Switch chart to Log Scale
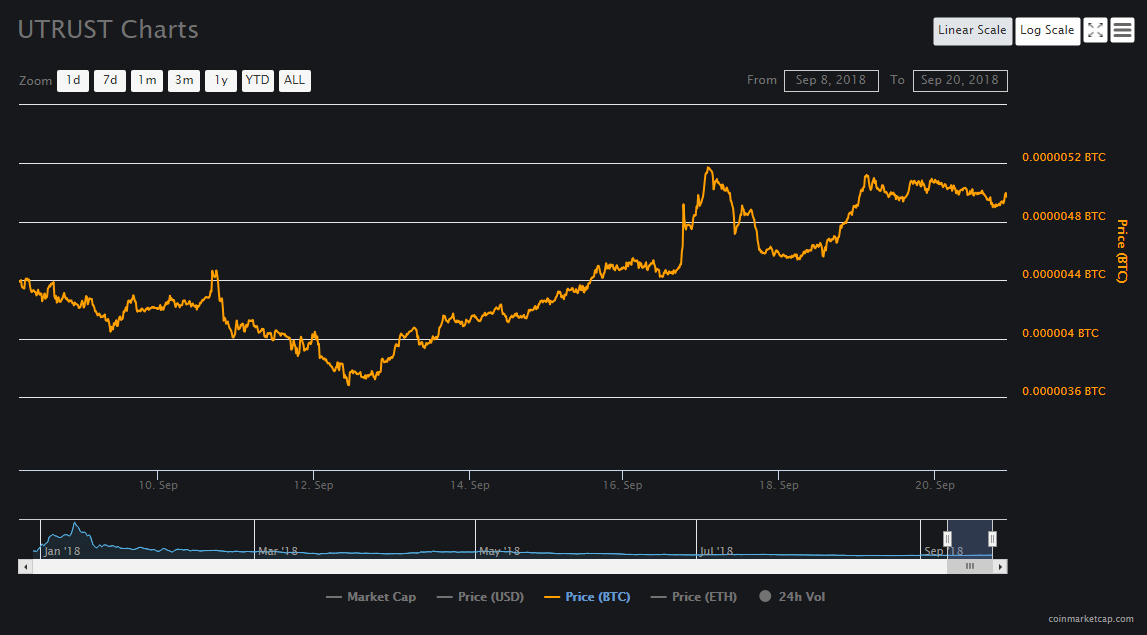The height and width of the screenshot is (635, 1147). (x=1047, y=31)
